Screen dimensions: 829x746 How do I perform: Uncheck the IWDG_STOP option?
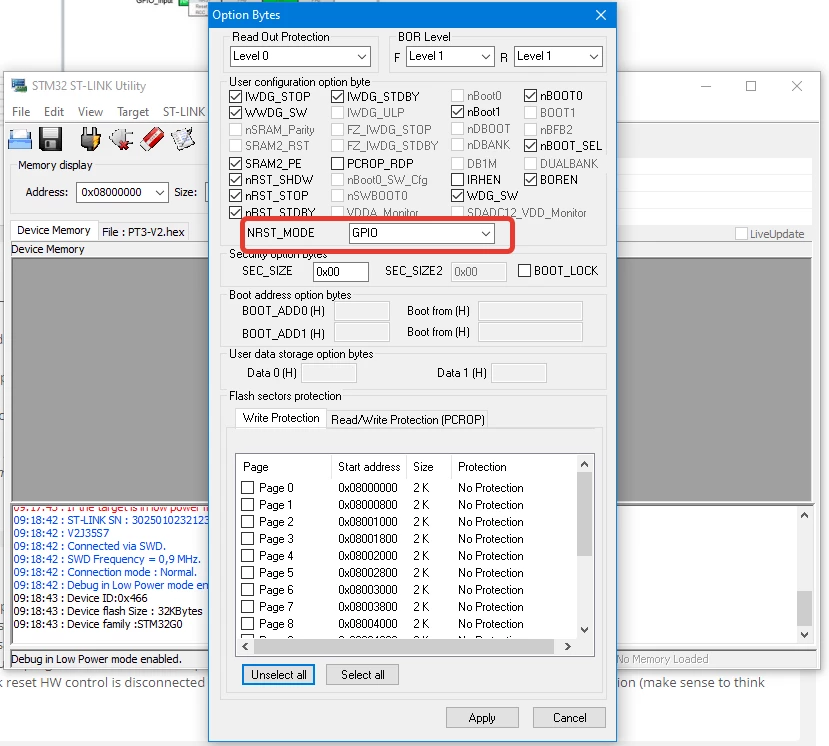pos(236,97)
